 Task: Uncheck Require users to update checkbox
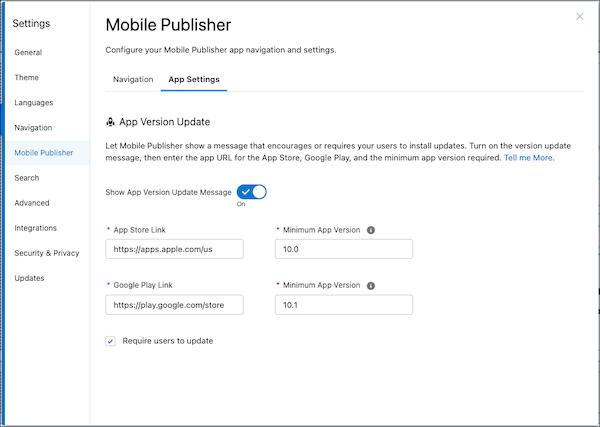point(110,341)
